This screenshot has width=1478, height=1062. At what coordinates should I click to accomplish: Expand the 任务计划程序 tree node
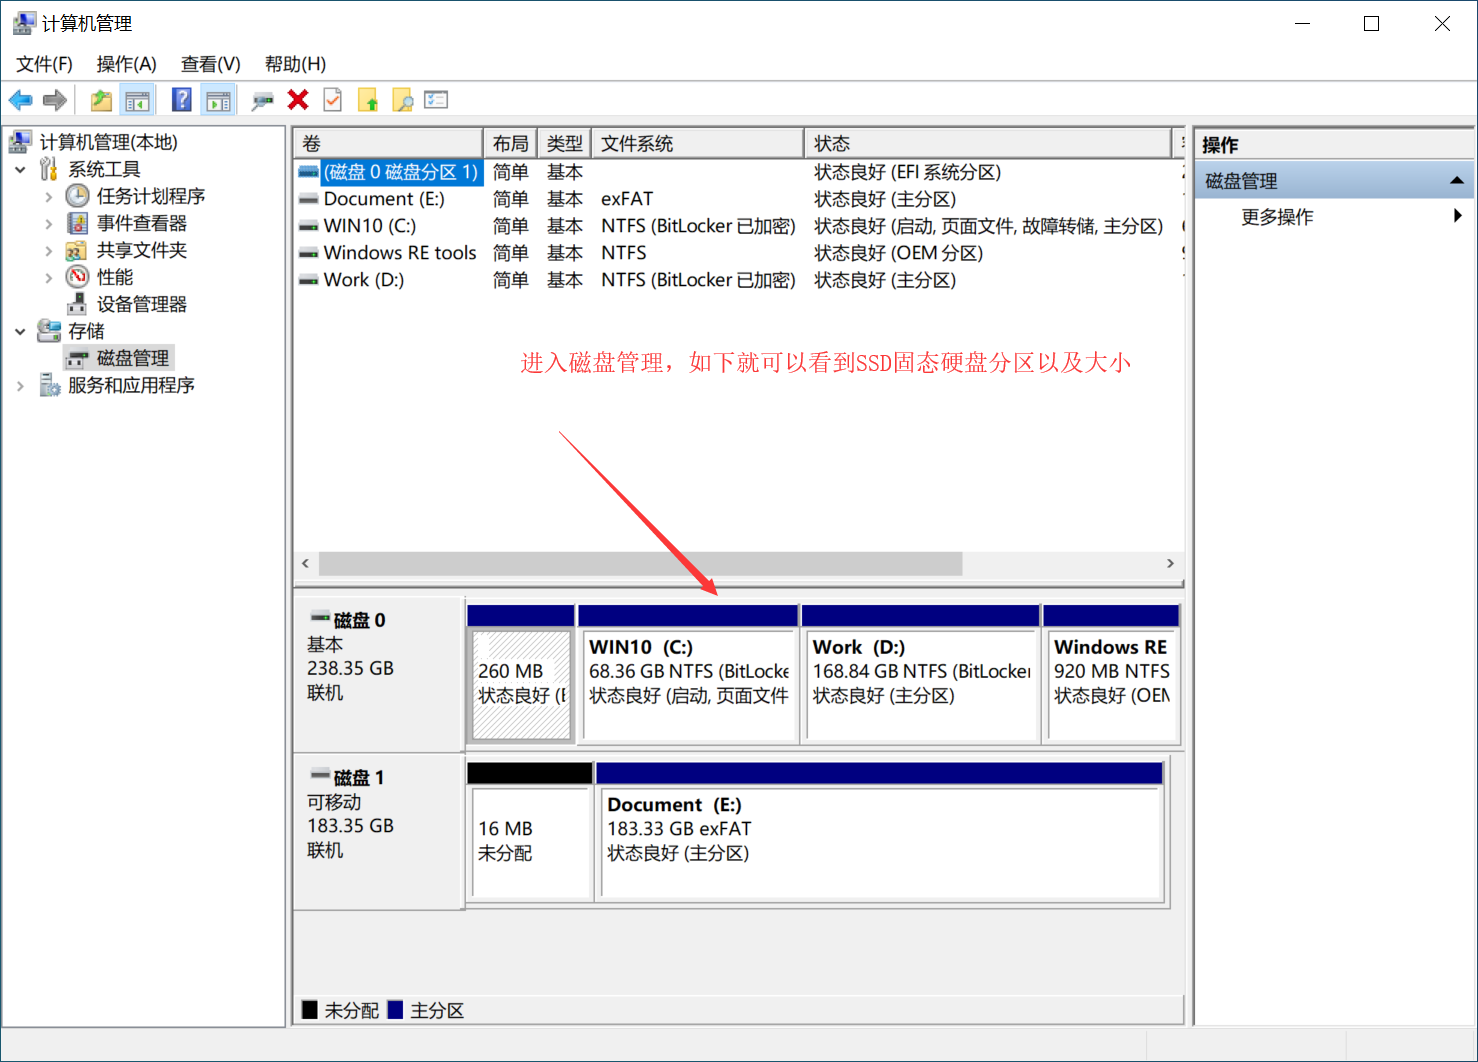48,197
